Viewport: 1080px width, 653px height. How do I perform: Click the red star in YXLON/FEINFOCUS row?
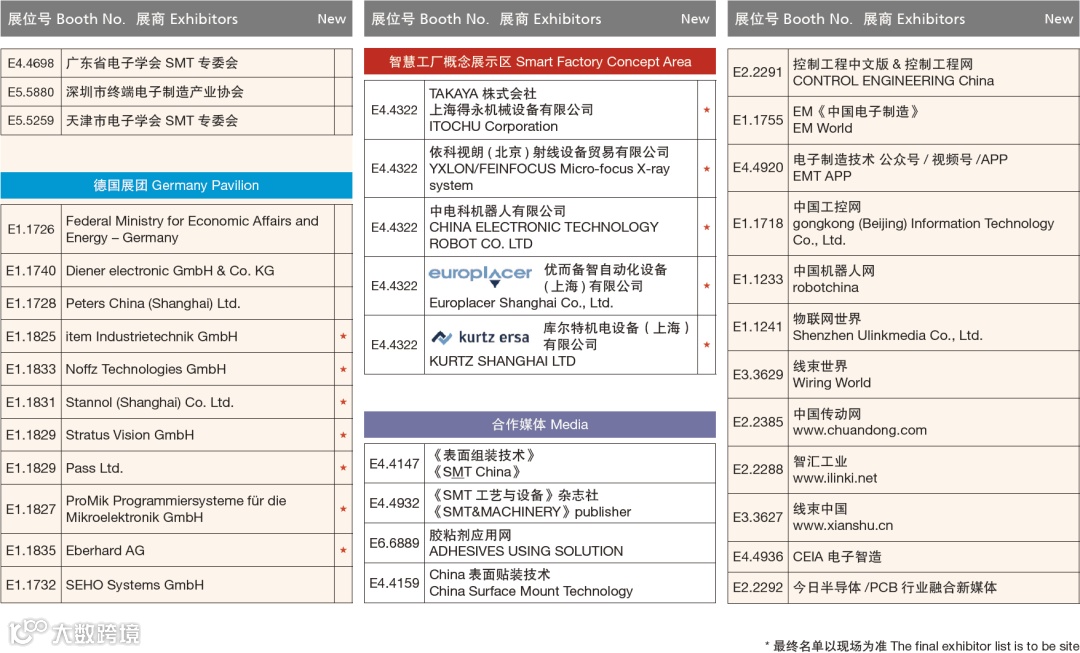707,169
